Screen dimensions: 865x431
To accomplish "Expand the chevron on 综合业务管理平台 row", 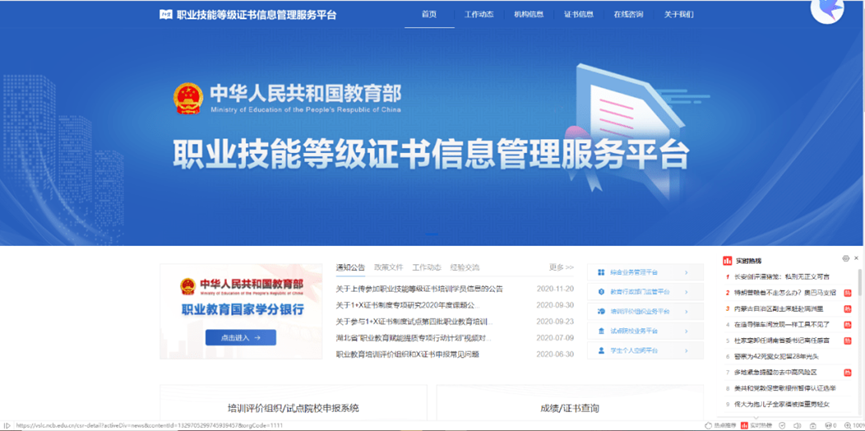I will (x=686, y=273).
